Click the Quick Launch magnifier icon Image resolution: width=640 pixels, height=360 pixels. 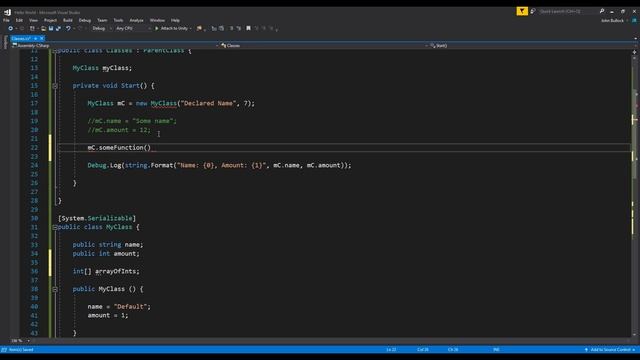[602, 11]
